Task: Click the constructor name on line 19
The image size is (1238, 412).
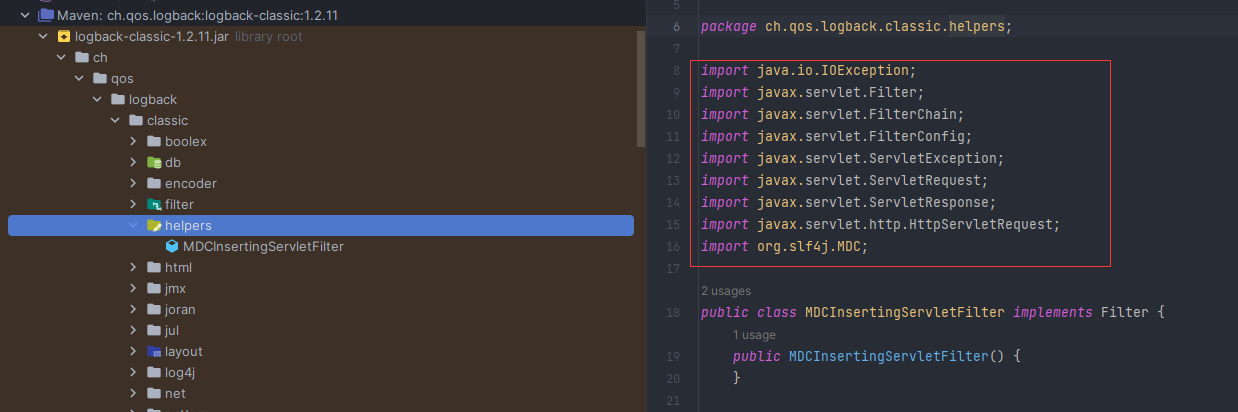Action: [888, 357]
